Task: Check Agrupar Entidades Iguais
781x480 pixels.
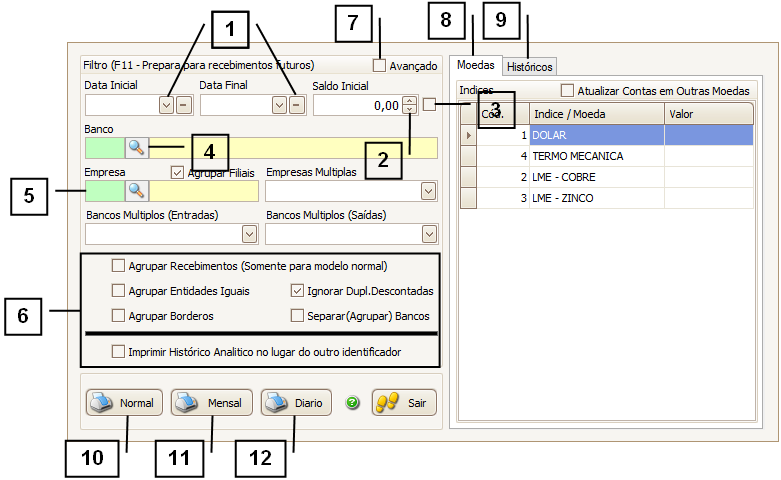Action: click(x=119, y=291)
